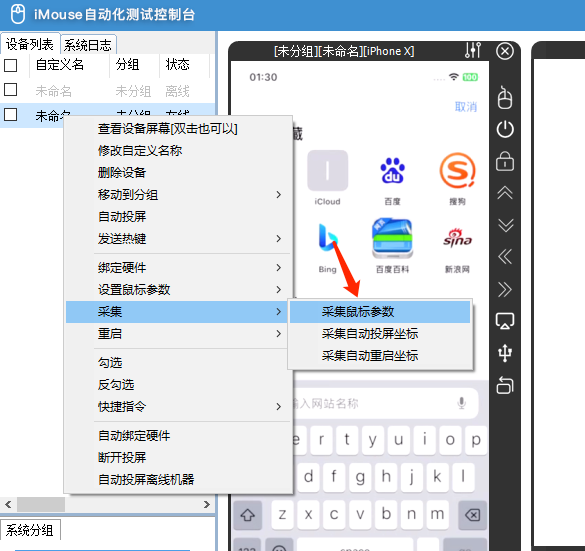Screen dimensions: 585x551
Task: Select 采集自动投屏坐标 in submenu
Action: (380, 334)
